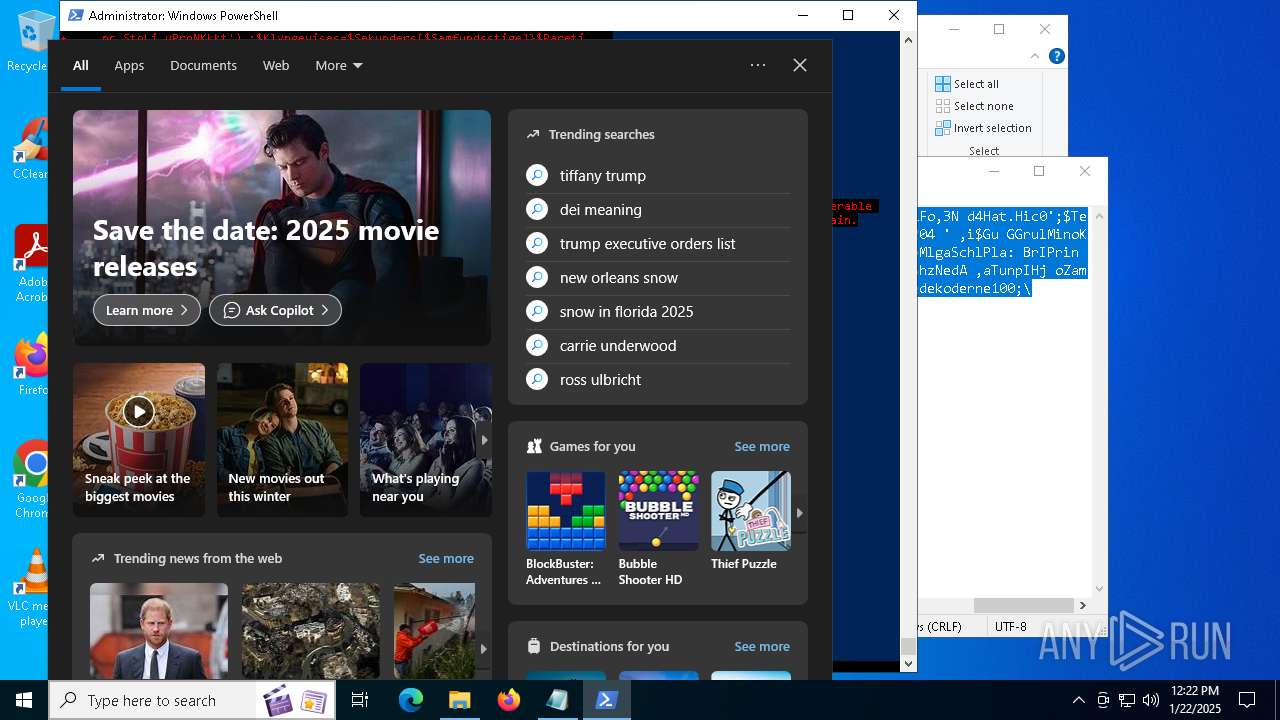1280x720 pixels.
Task: Open Task View on the taskbar
Action: point(360,700)
